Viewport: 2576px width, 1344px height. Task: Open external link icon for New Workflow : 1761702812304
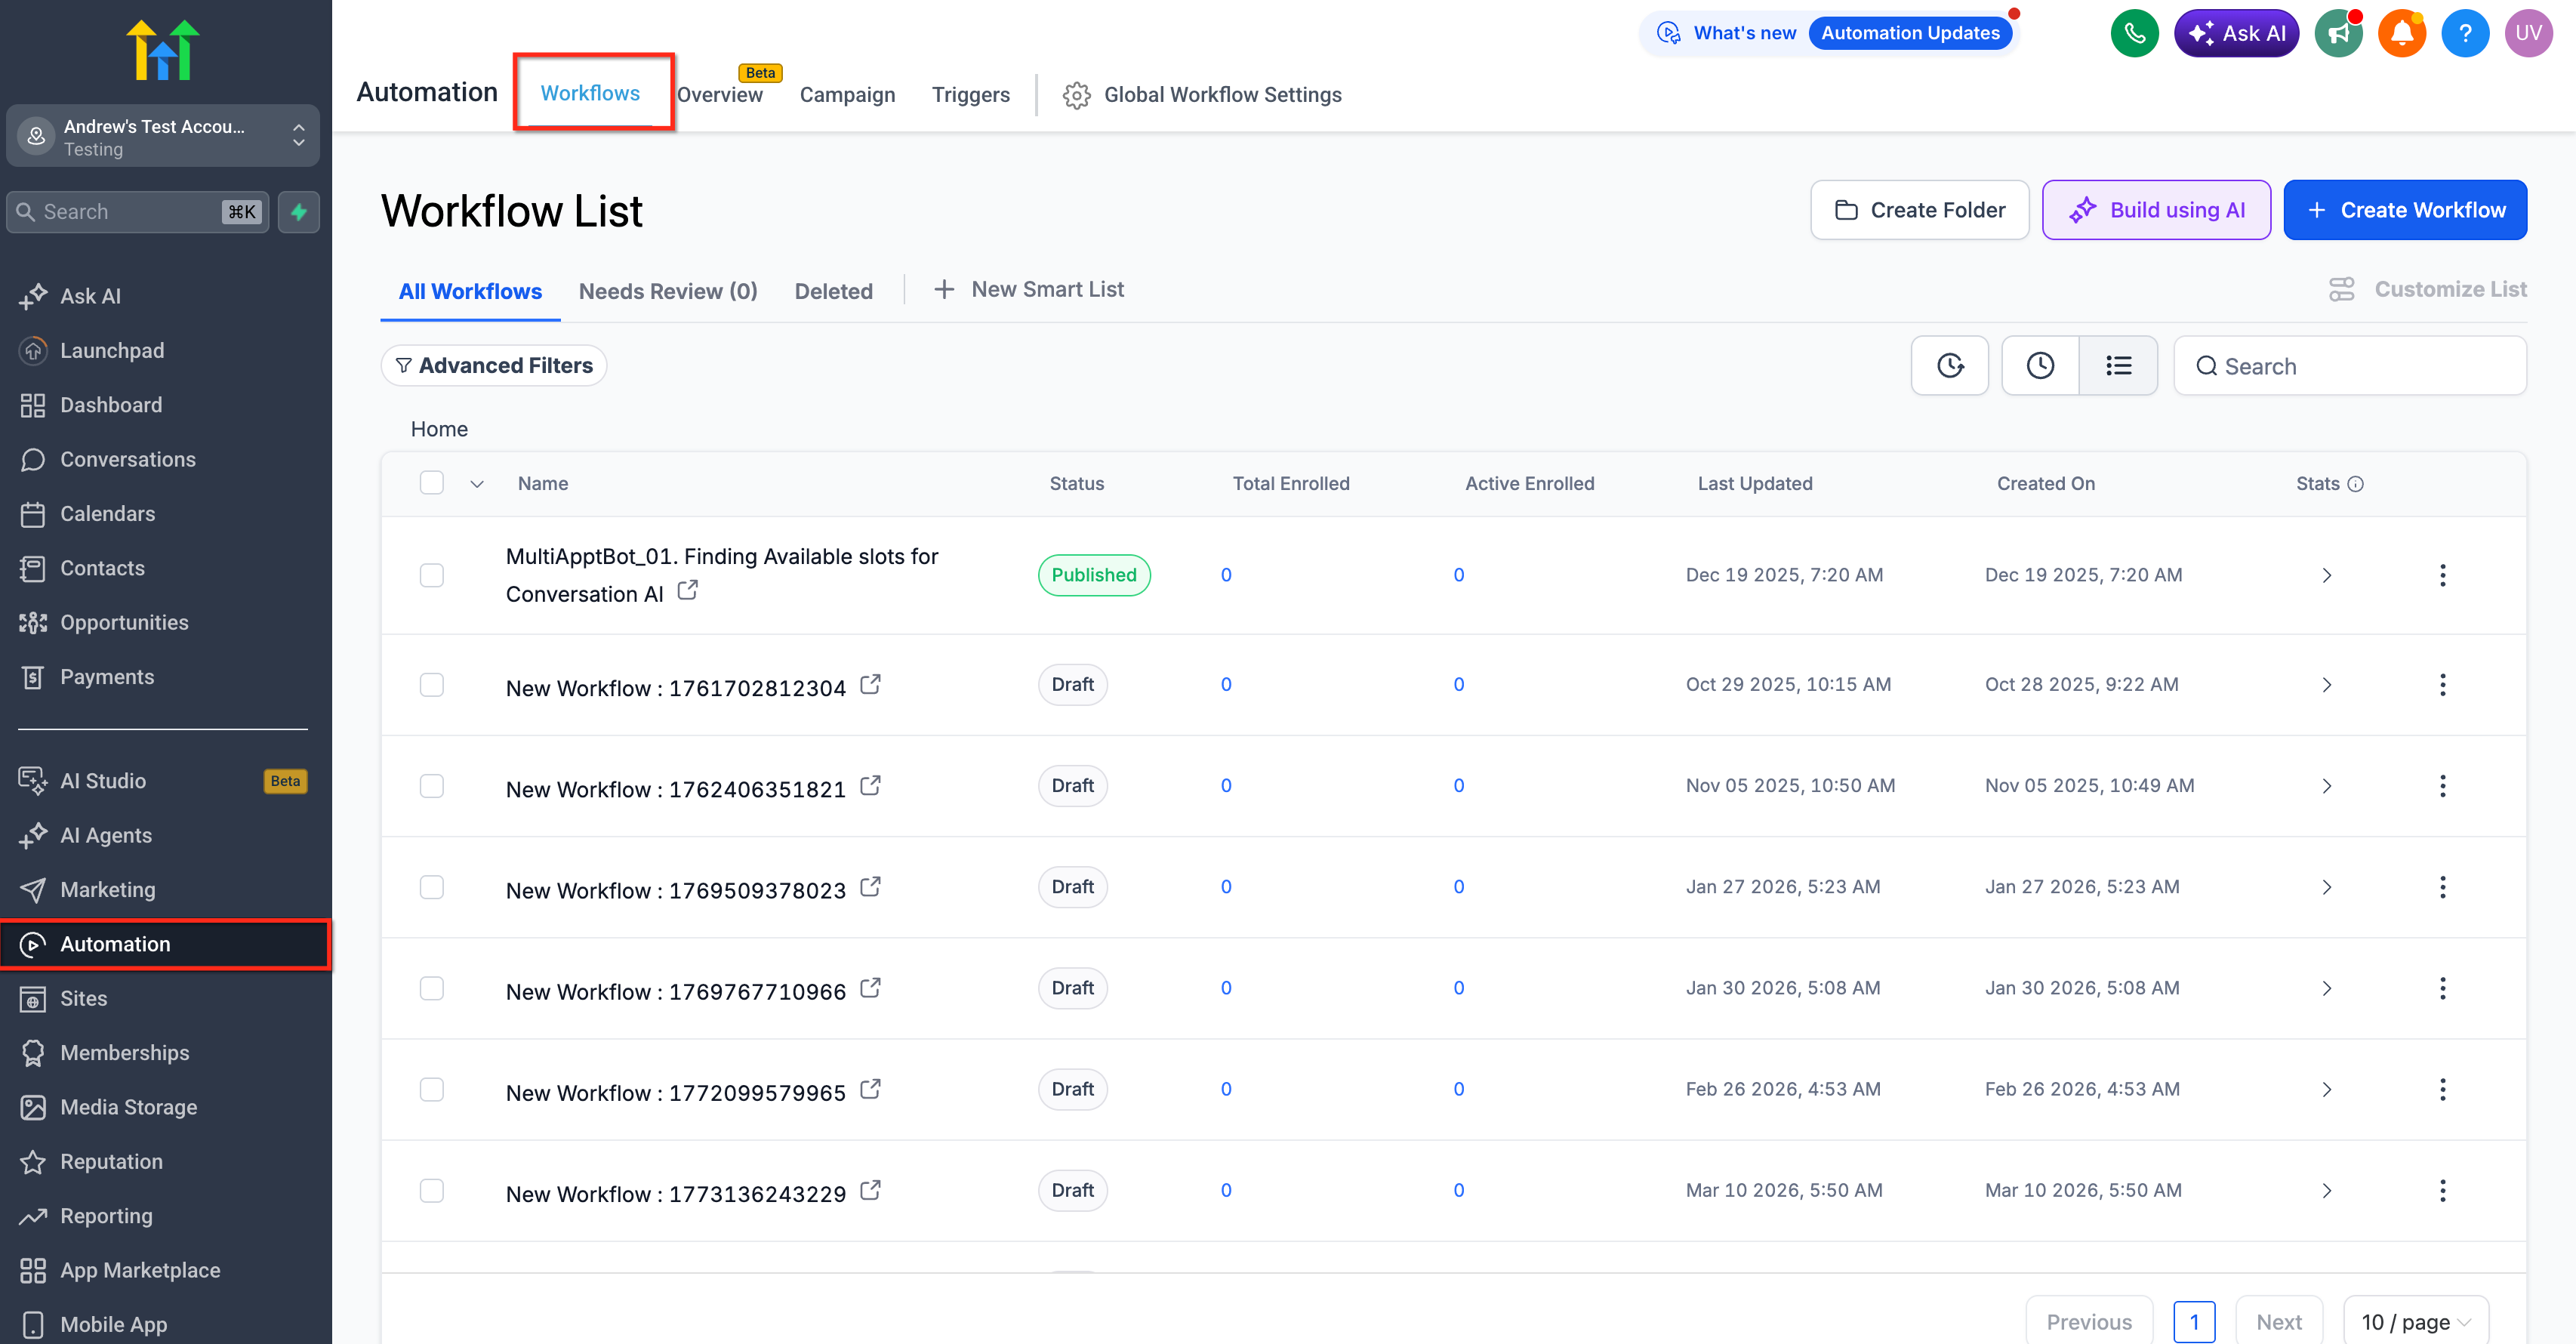click(870, 685)
